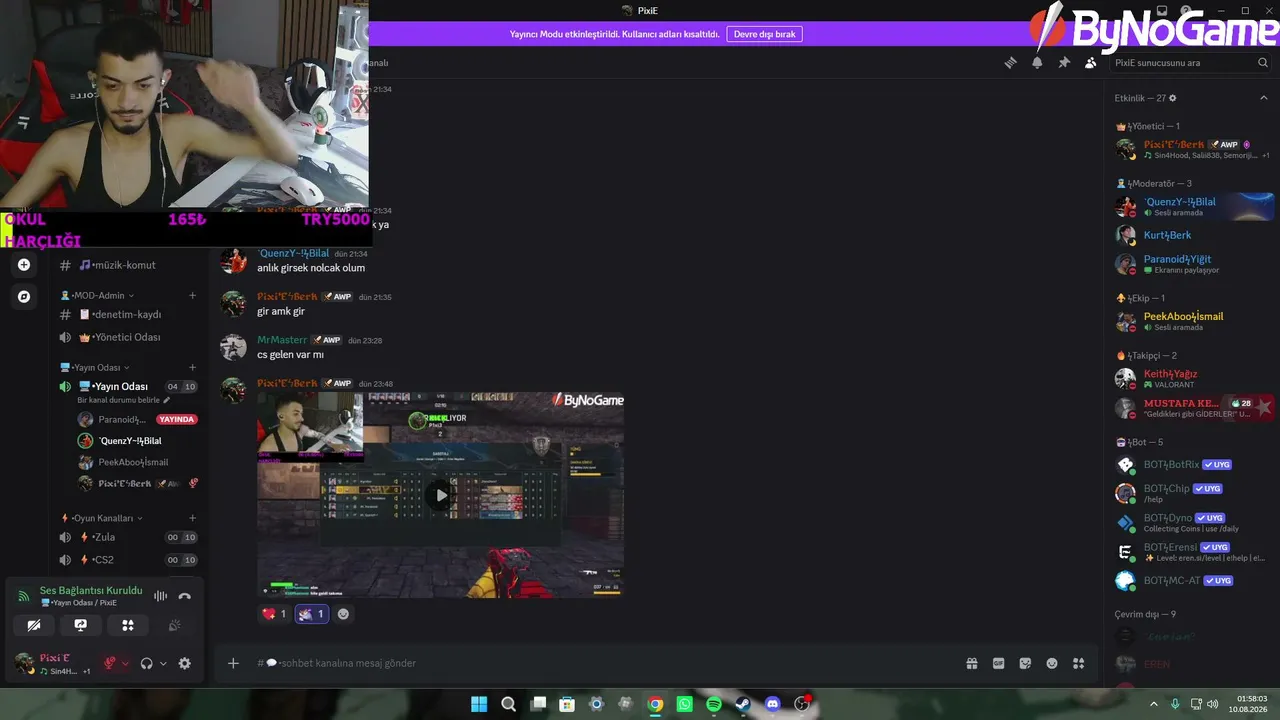Unmute the microphone in the user panel
The height and width of the screenshot is (720, 1280).
pyautogui.click(x=110, y=663)
